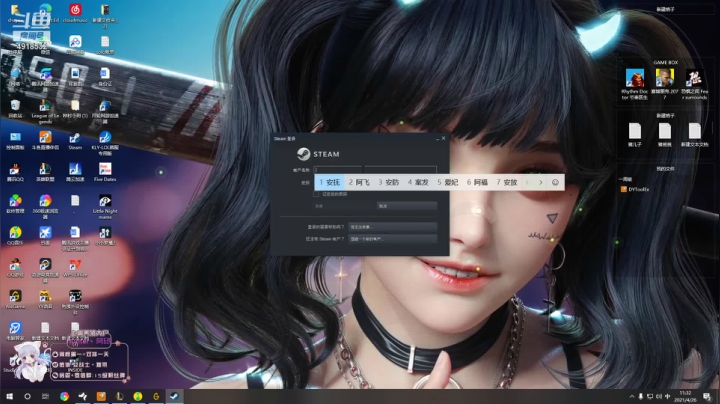This screenshot has height=404, width=720.
Task: Open the Recycle Bin (回收站) on desktop
Action: click(15, 109)
